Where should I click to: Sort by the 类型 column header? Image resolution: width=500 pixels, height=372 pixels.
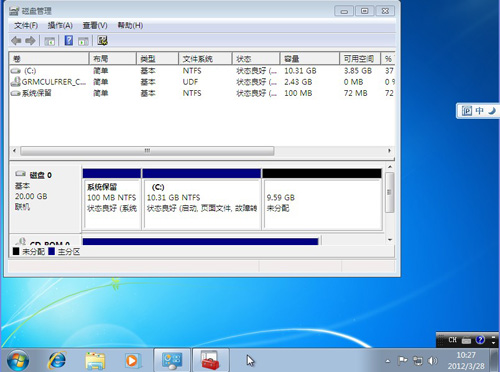point(158,59)
